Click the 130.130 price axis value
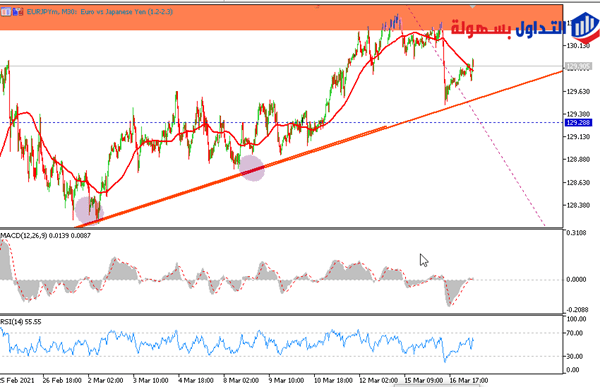600x387 pixels. tap(578, 46)
